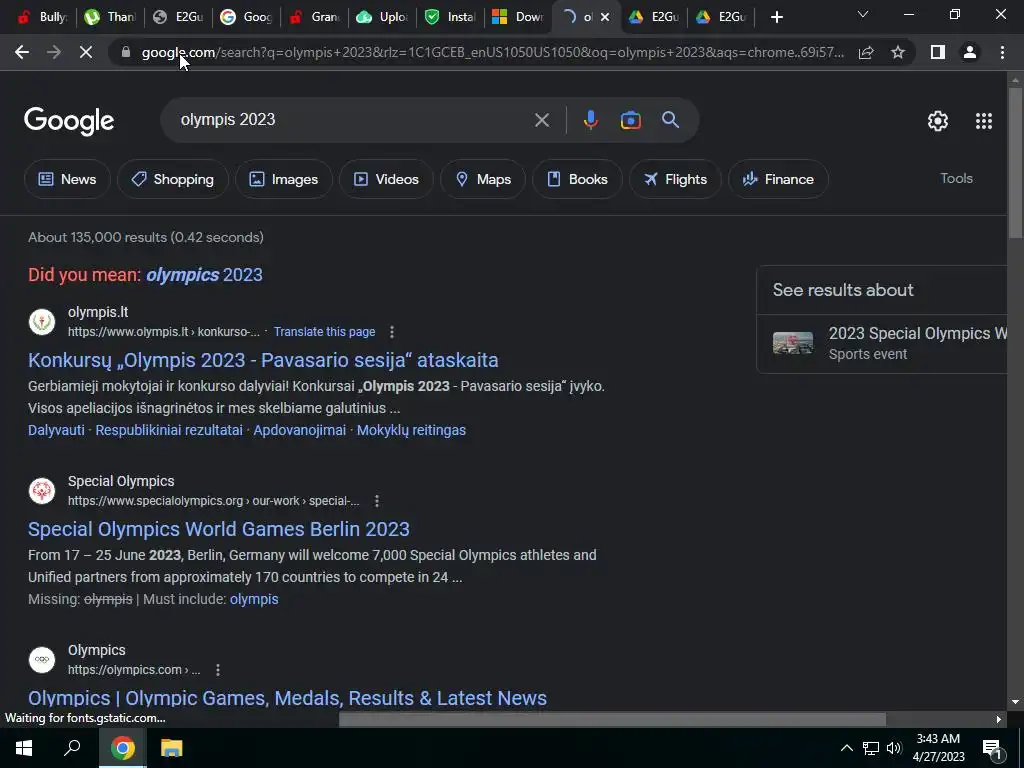Share this page from the address bar
Screen dimensions: 1024x768
point(866,52)
